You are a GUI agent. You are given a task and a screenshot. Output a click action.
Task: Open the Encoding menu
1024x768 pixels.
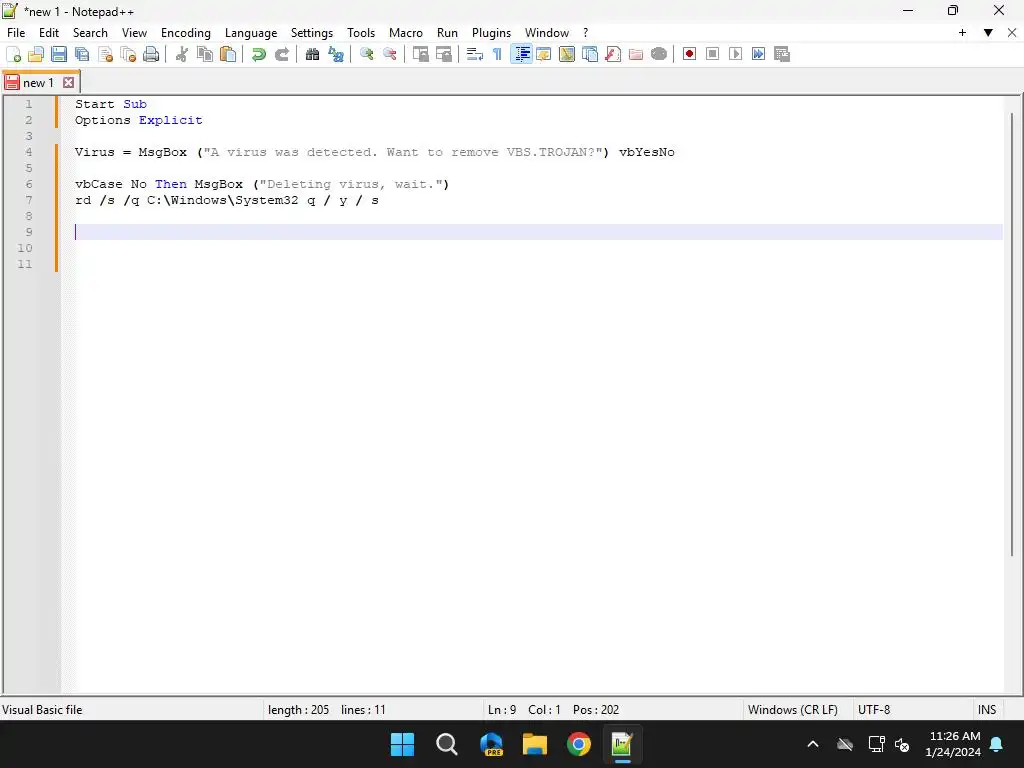pyautogui.click(x=185, y=33)
